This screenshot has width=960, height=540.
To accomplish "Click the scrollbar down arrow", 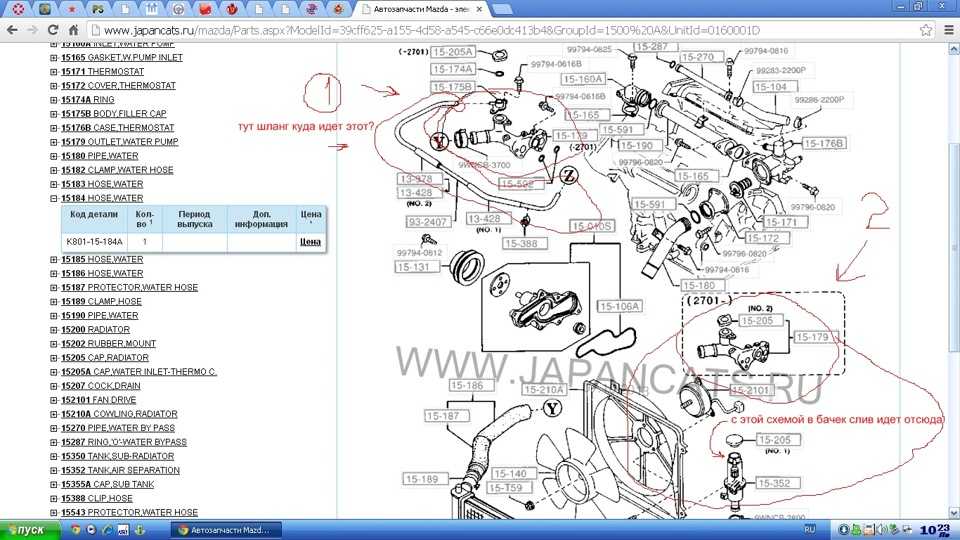I will [x=954, y=513].
